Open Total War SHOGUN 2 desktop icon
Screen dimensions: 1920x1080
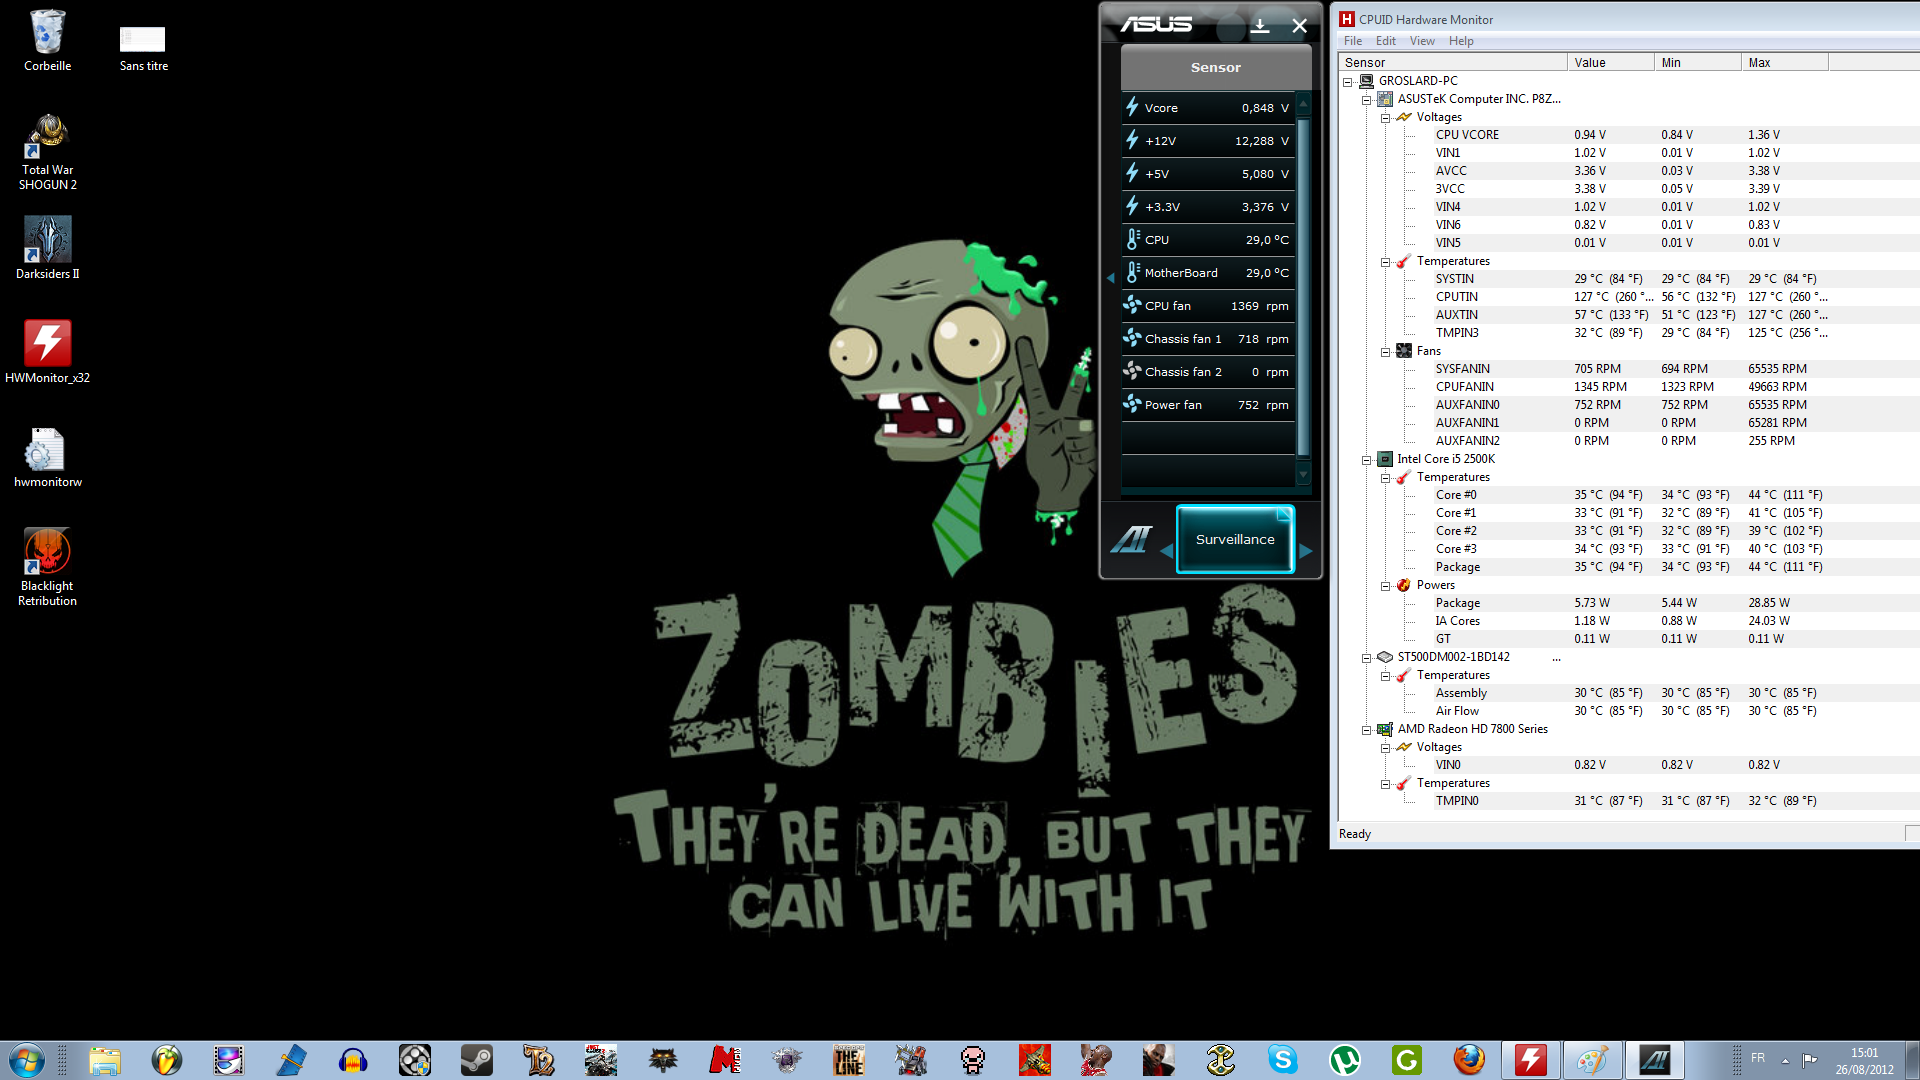click(47, 137)
